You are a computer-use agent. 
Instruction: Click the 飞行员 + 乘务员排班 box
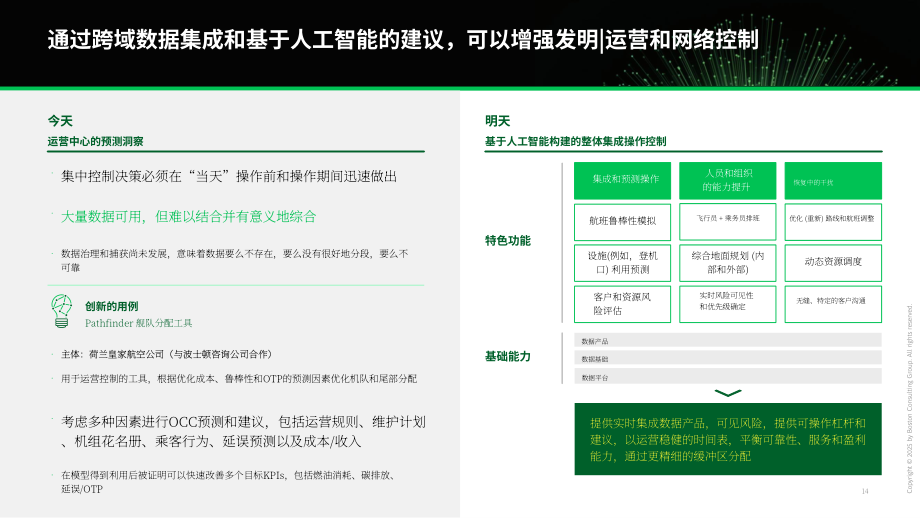point(728,222)
